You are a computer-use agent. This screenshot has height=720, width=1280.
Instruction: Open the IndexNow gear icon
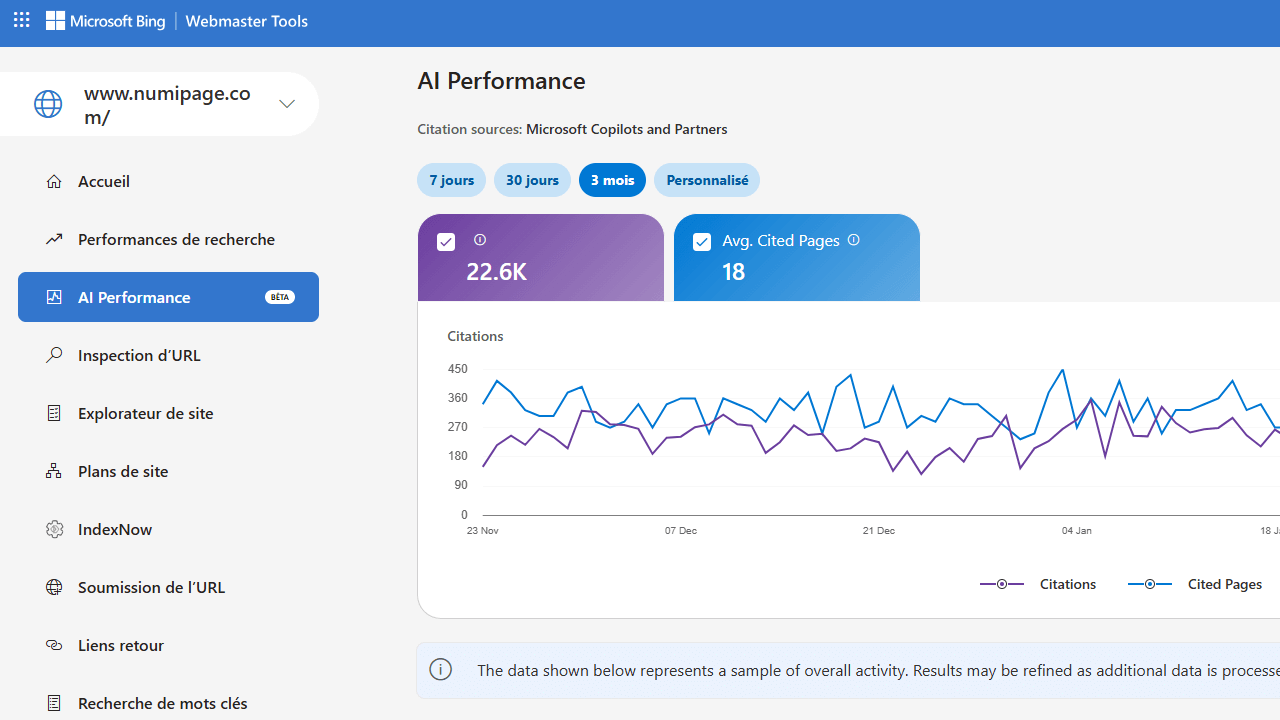[x=54, y=529]
